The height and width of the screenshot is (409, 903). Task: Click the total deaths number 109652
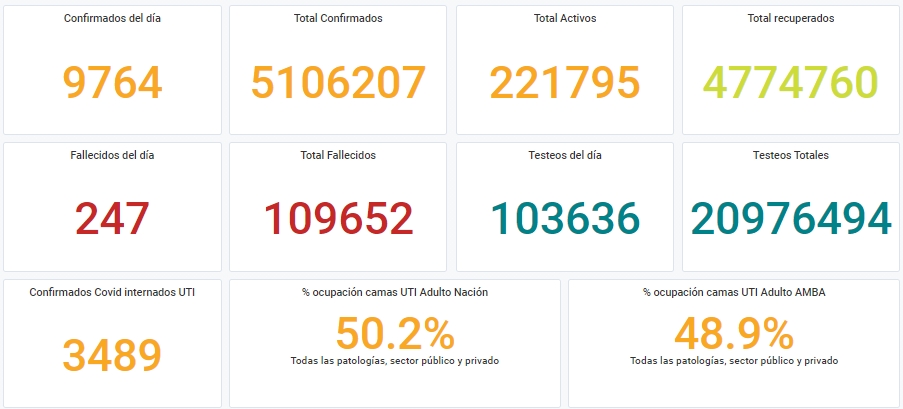click(x=338, y=219)
